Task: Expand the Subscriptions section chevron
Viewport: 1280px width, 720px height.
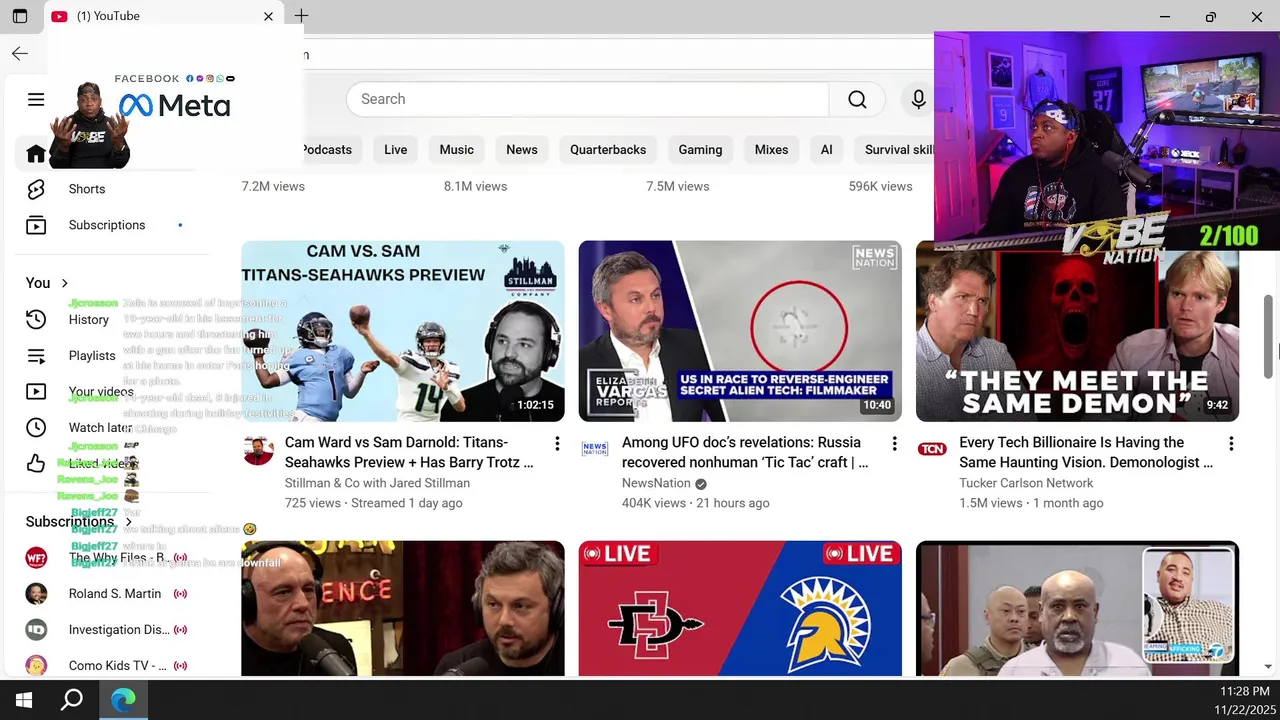Action: pyautogui.click(x=128, y=522)
